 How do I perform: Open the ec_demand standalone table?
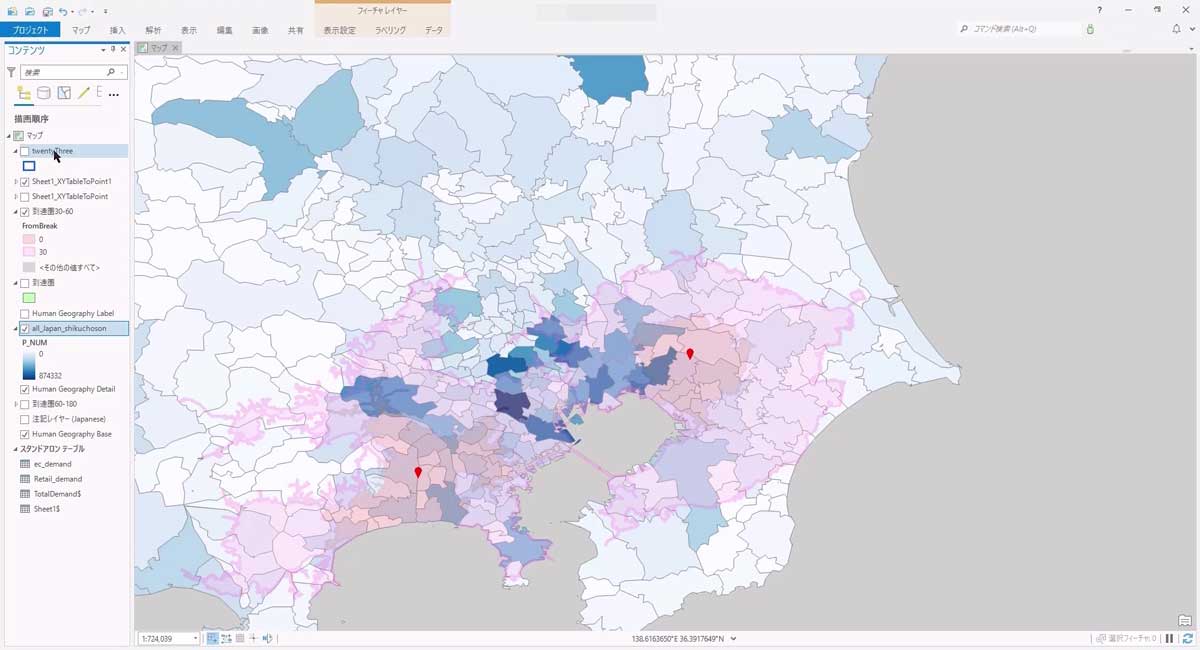[52, 464]
